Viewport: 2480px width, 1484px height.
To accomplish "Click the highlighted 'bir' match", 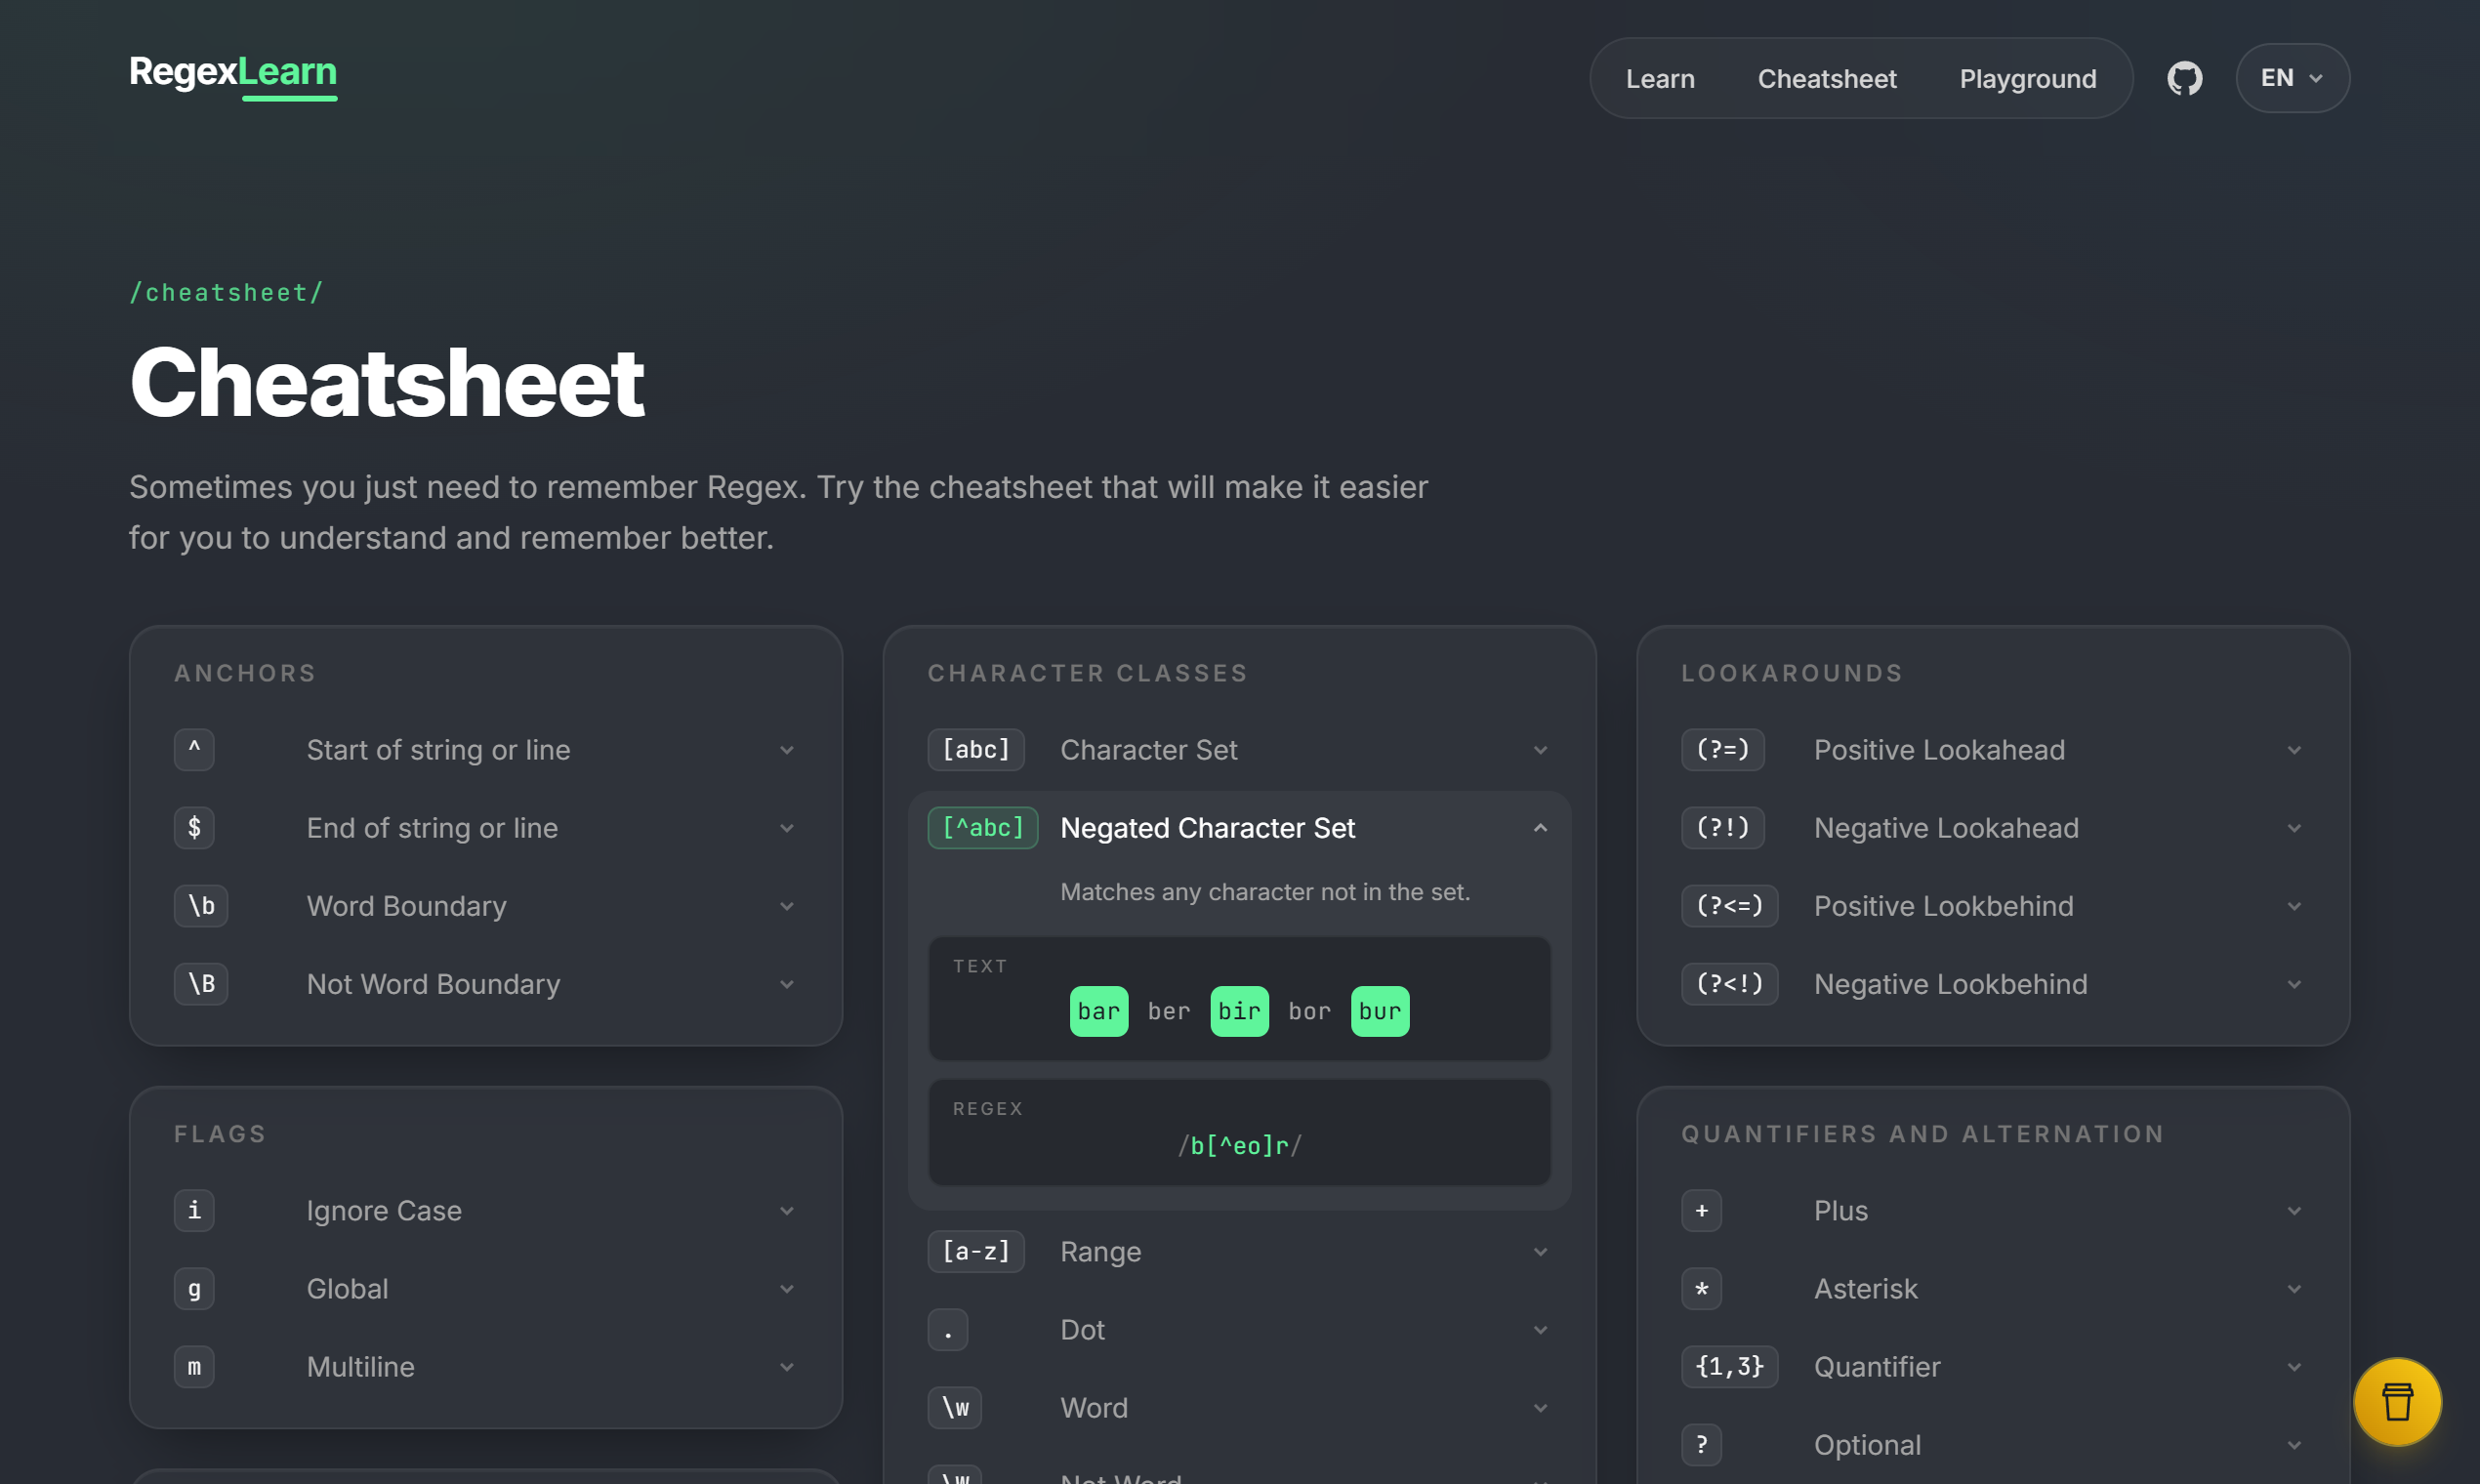I will 1239,1012.
